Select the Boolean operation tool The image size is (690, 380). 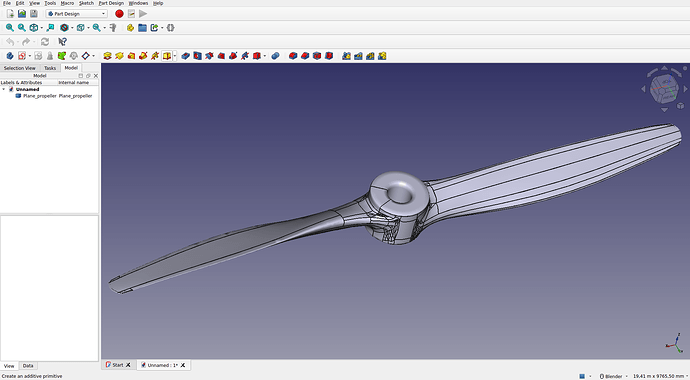275,56
